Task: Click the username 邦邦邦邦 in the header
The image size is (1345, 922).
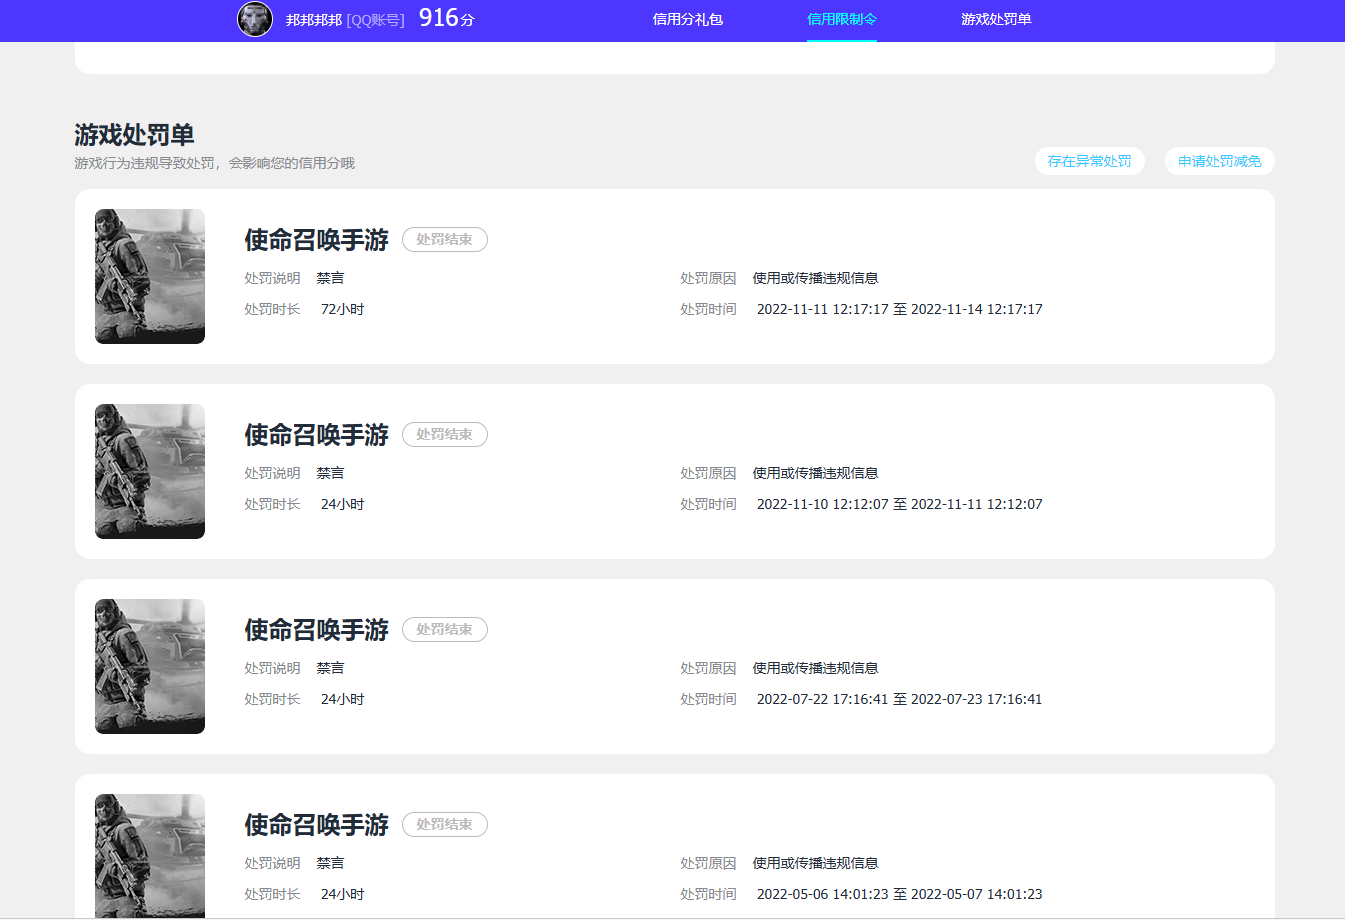Action: click(x=314, y=20)
